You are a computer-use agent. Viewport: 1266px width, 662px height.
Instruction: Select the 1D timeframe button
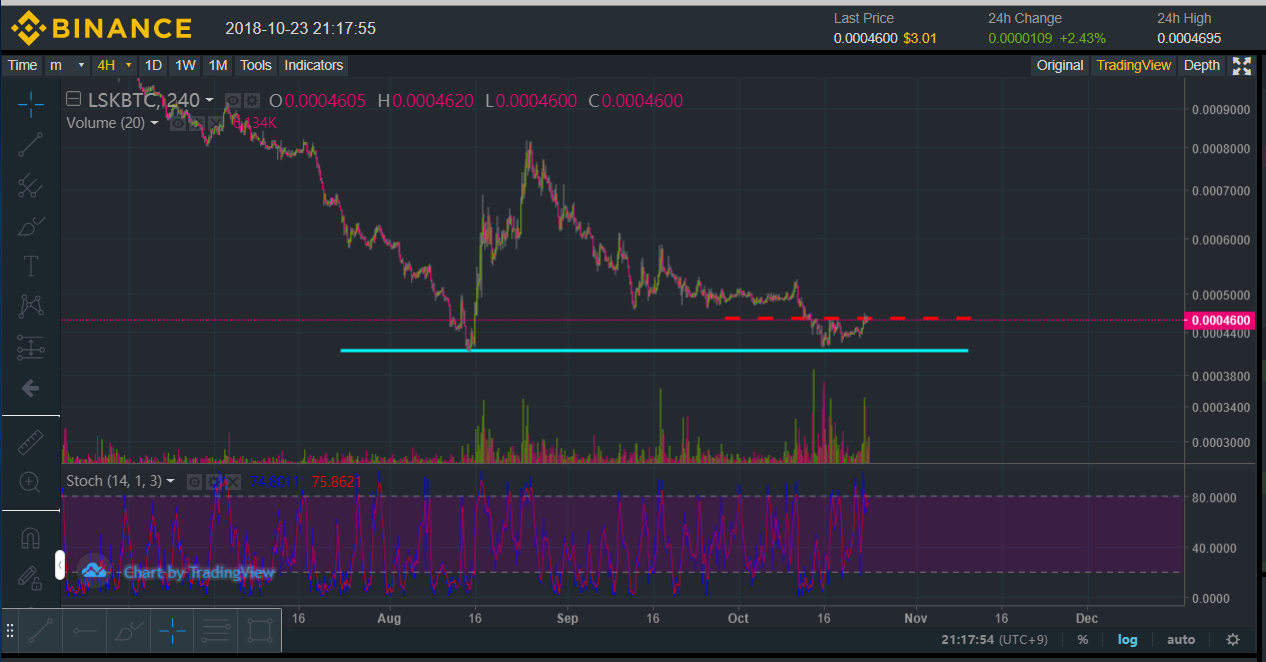pyautogui.click(x=153, y=66)
